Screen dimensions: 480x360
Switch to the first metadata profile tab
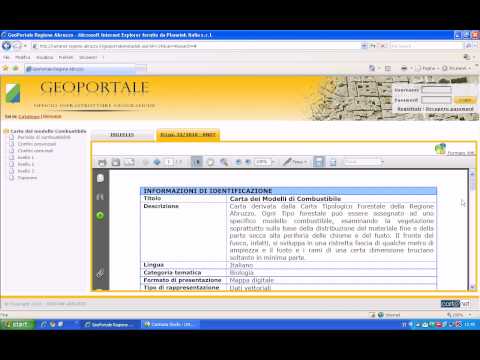click(x=122, y=135)
